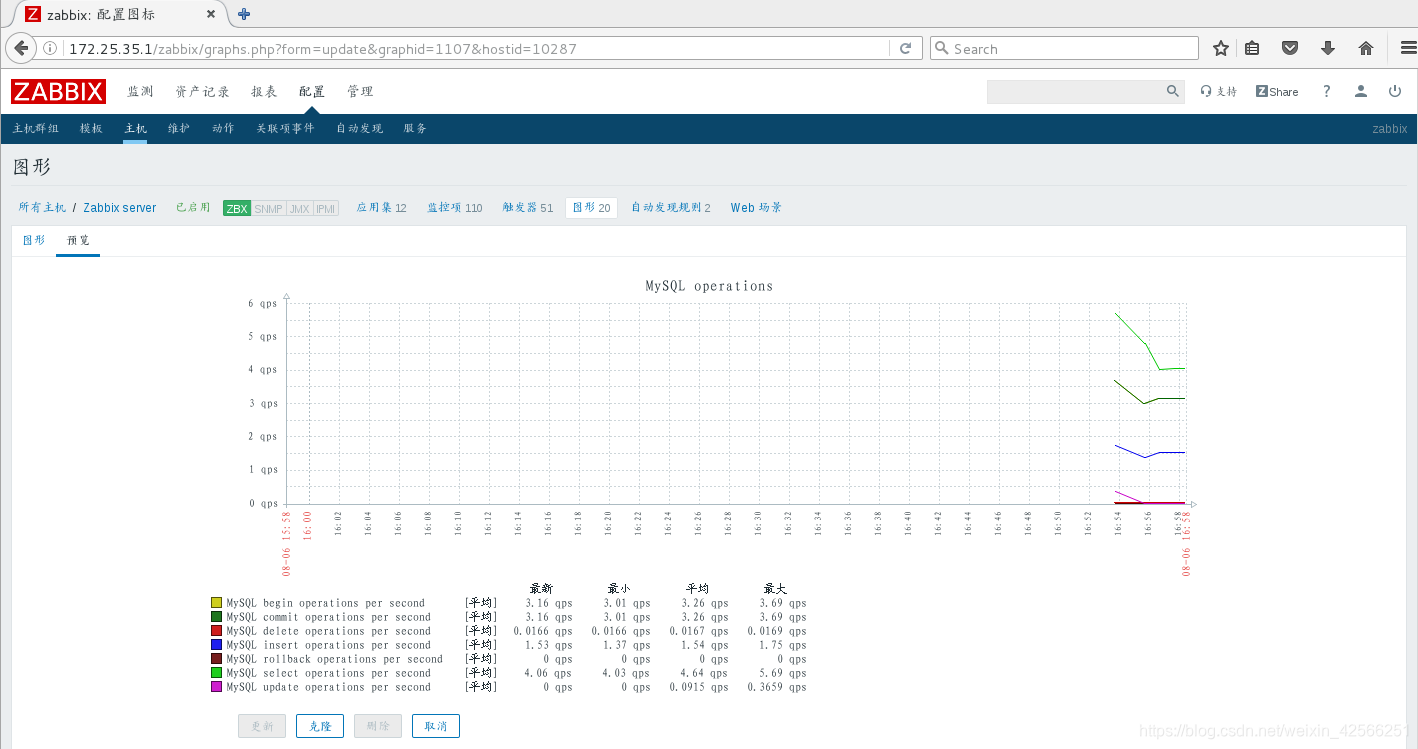This screenshot has width=1418, height=749.
Task: Click the IPMI availability badge
Action: (x=326, y=208)
